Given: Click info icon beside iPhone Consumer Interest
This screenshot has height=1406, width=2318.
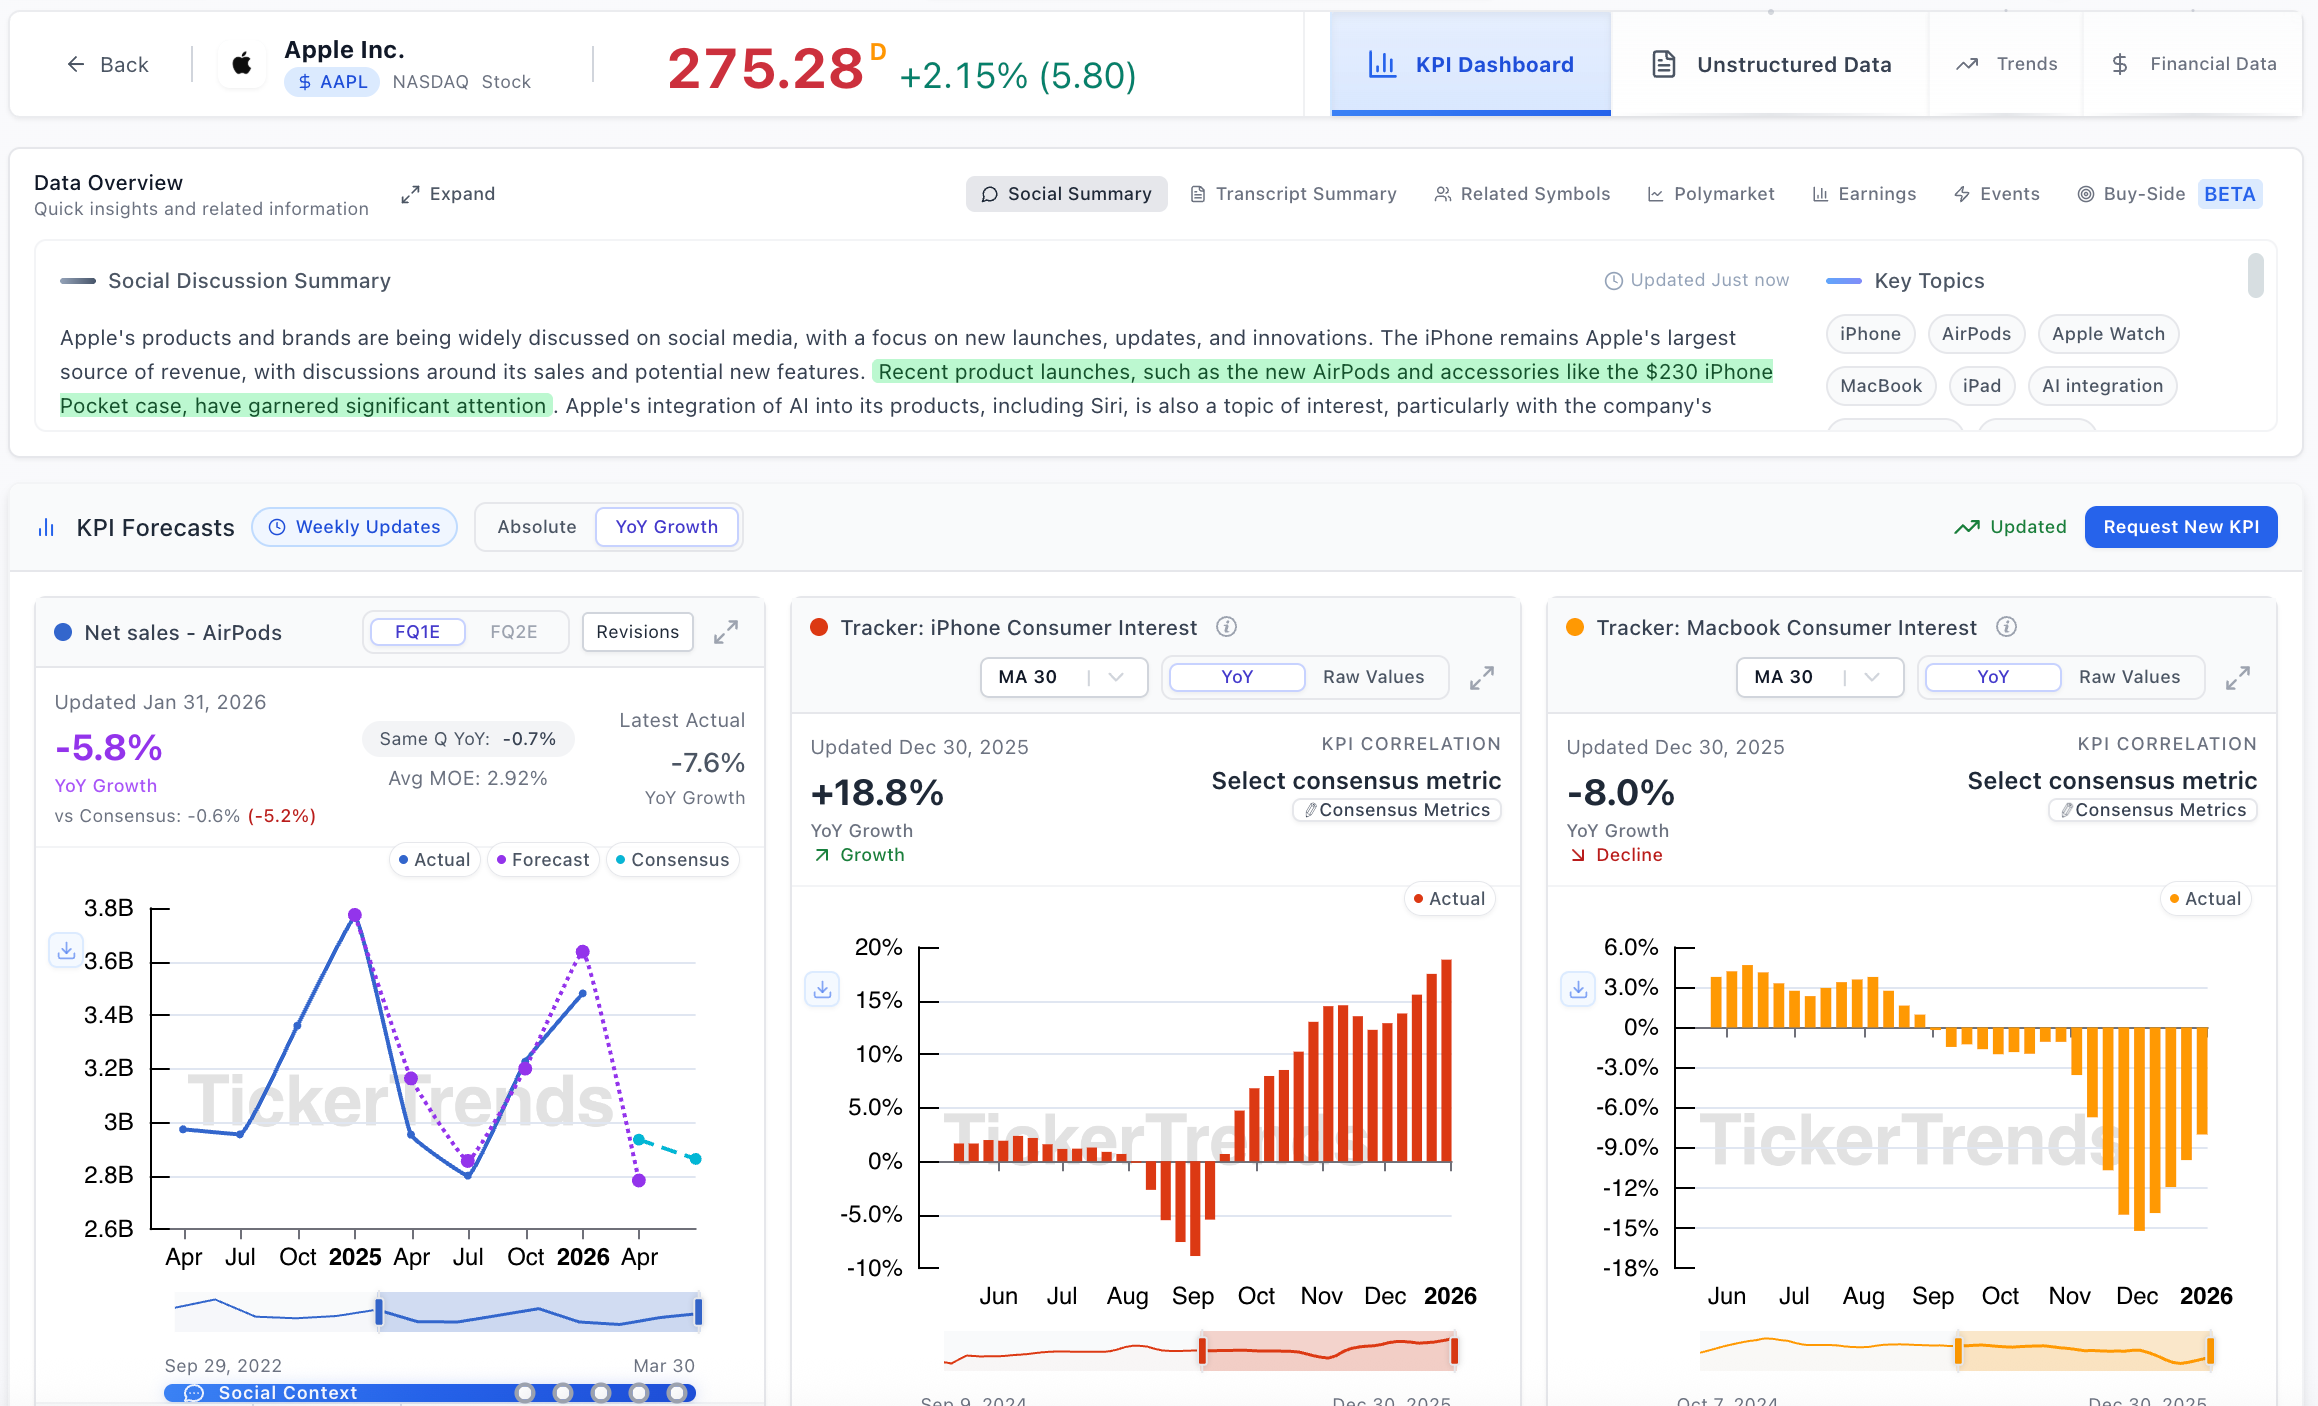Looking at the screenshot, I should [x=1226, y=627].
